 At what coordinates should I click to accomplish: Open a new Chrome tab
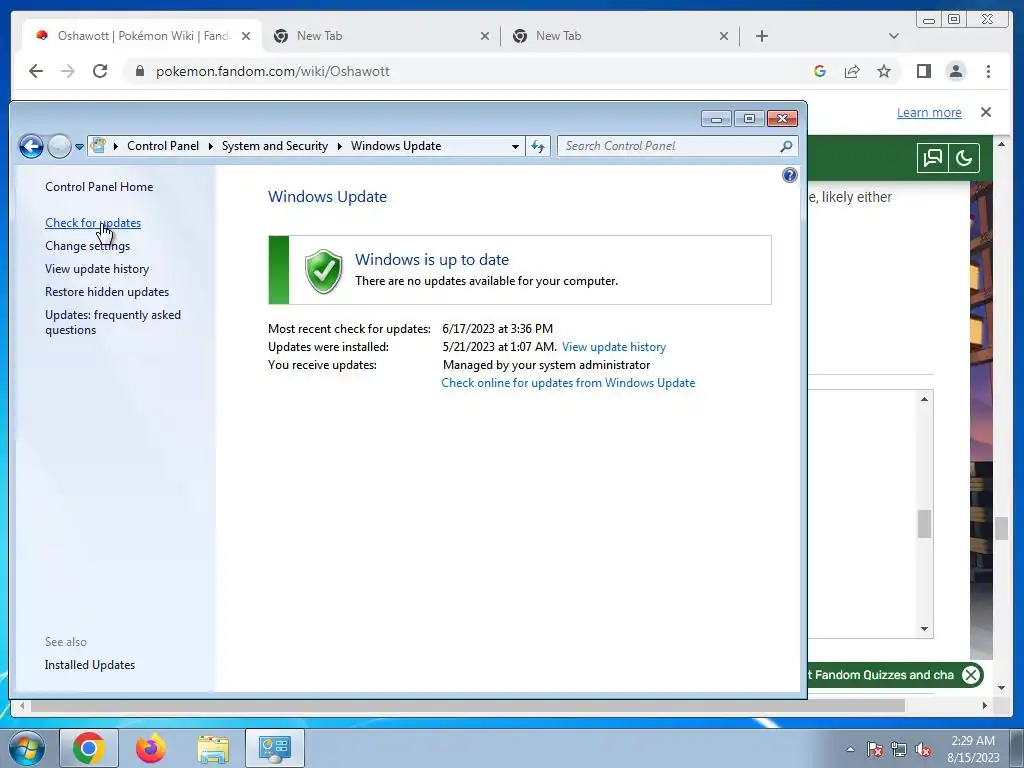pyautogui.click(x=761, y=36)
